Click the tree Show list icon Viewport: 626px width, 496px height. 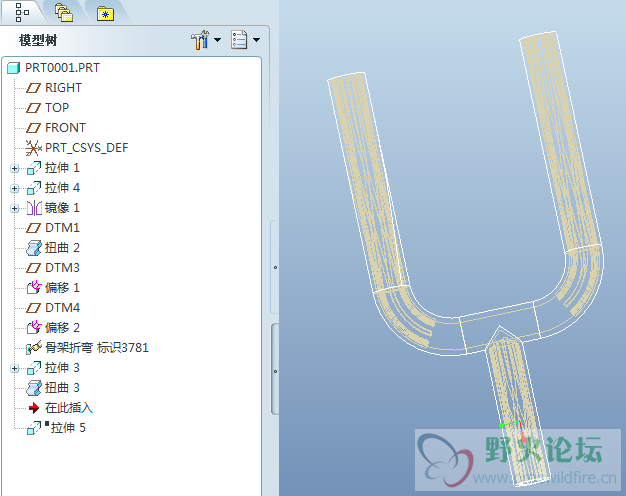coord(239,40)
